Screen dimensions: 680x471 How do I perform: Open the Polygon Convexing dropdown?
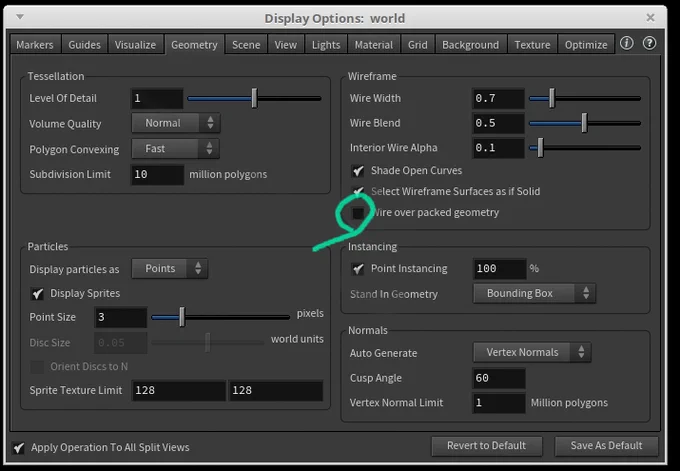click(176, 149)
